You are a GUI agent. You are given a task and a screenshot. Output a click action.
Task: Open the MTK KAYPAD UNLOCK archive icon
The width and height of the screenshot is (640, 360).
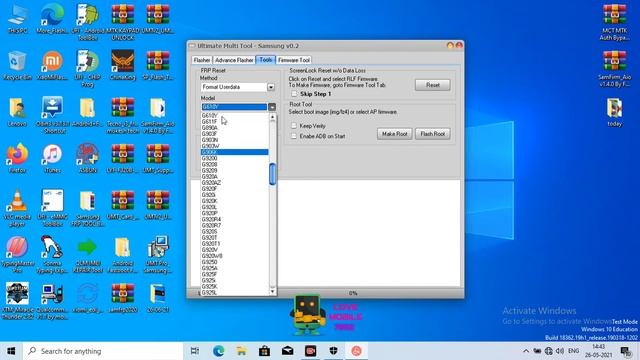click(x=123, y=22)
